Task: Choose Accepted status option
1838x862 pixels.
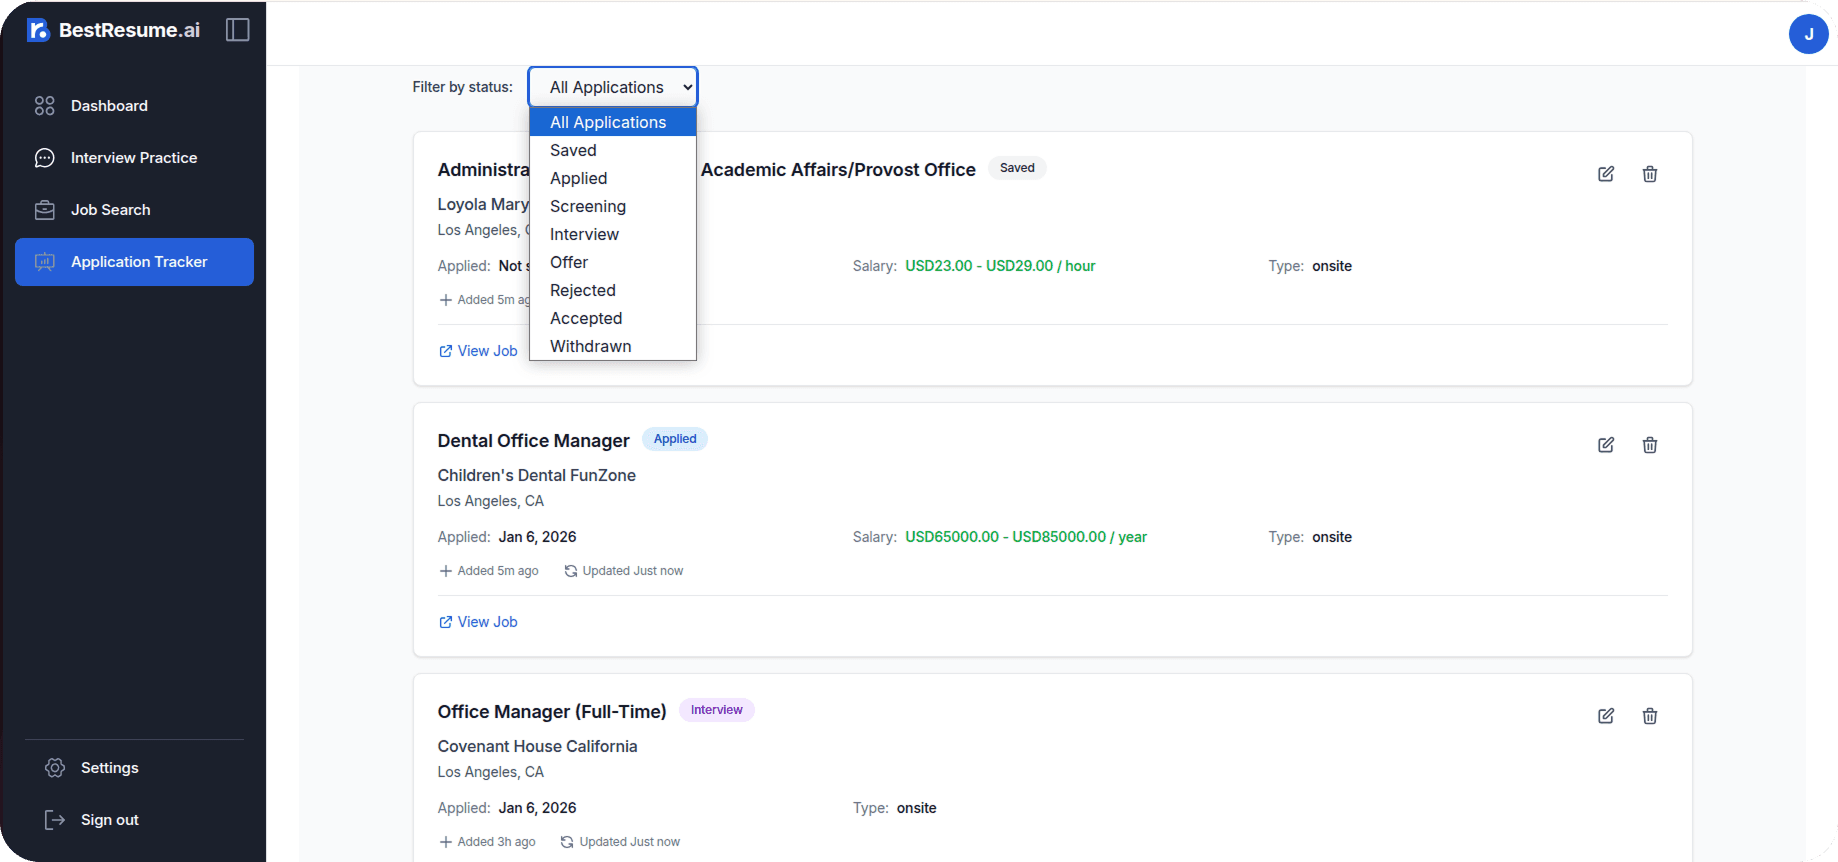Action: [x=613, y=318]
